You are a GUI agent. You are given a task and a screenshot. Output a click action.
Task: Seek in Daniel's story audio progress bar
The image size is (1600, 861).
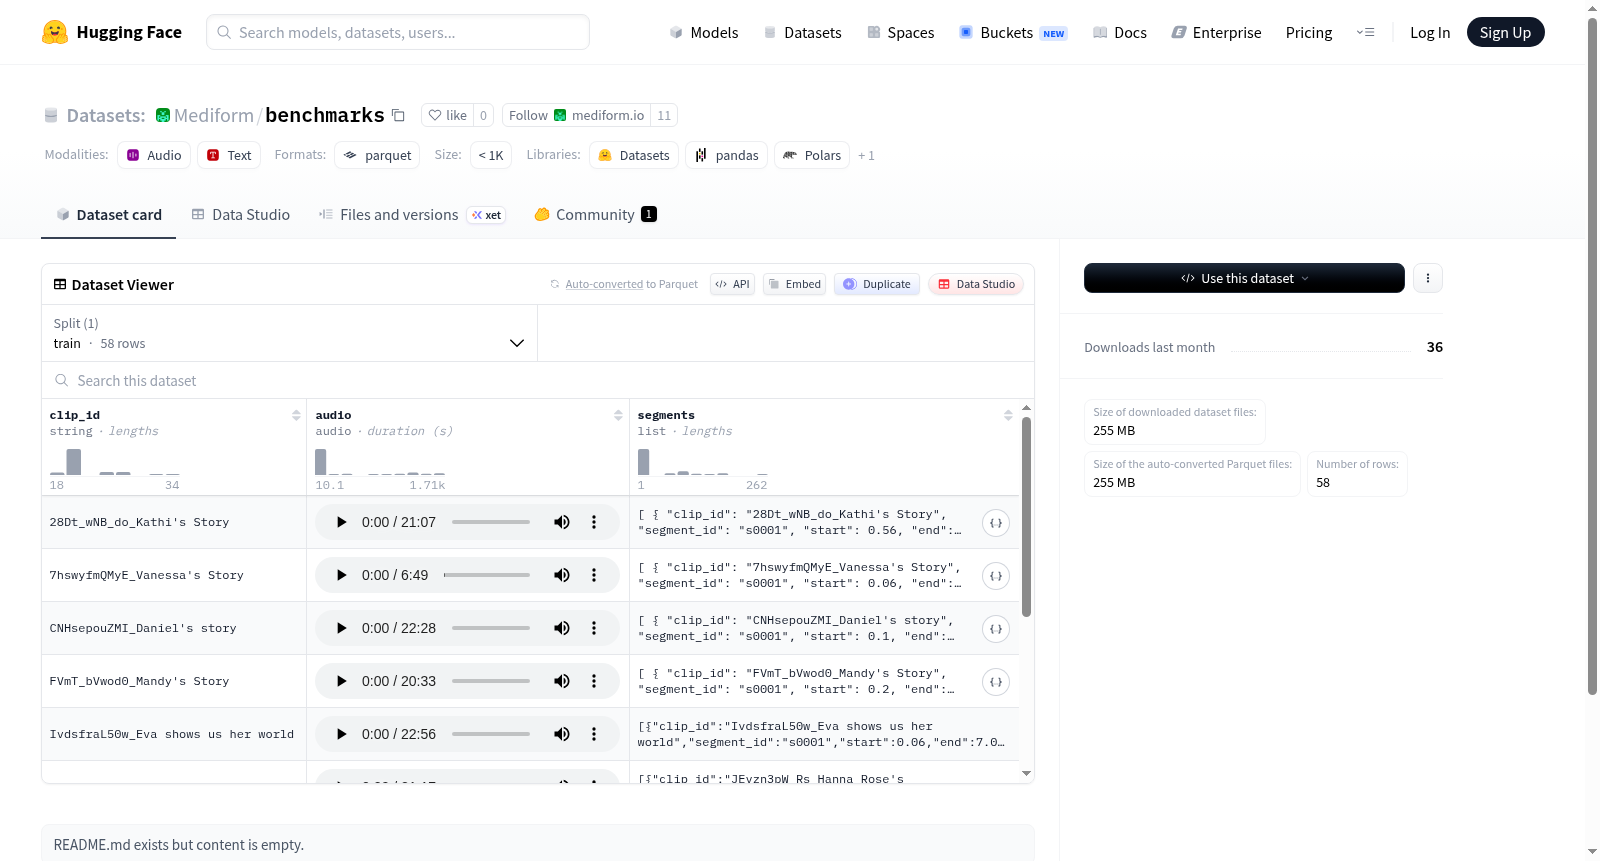(491, 628)
